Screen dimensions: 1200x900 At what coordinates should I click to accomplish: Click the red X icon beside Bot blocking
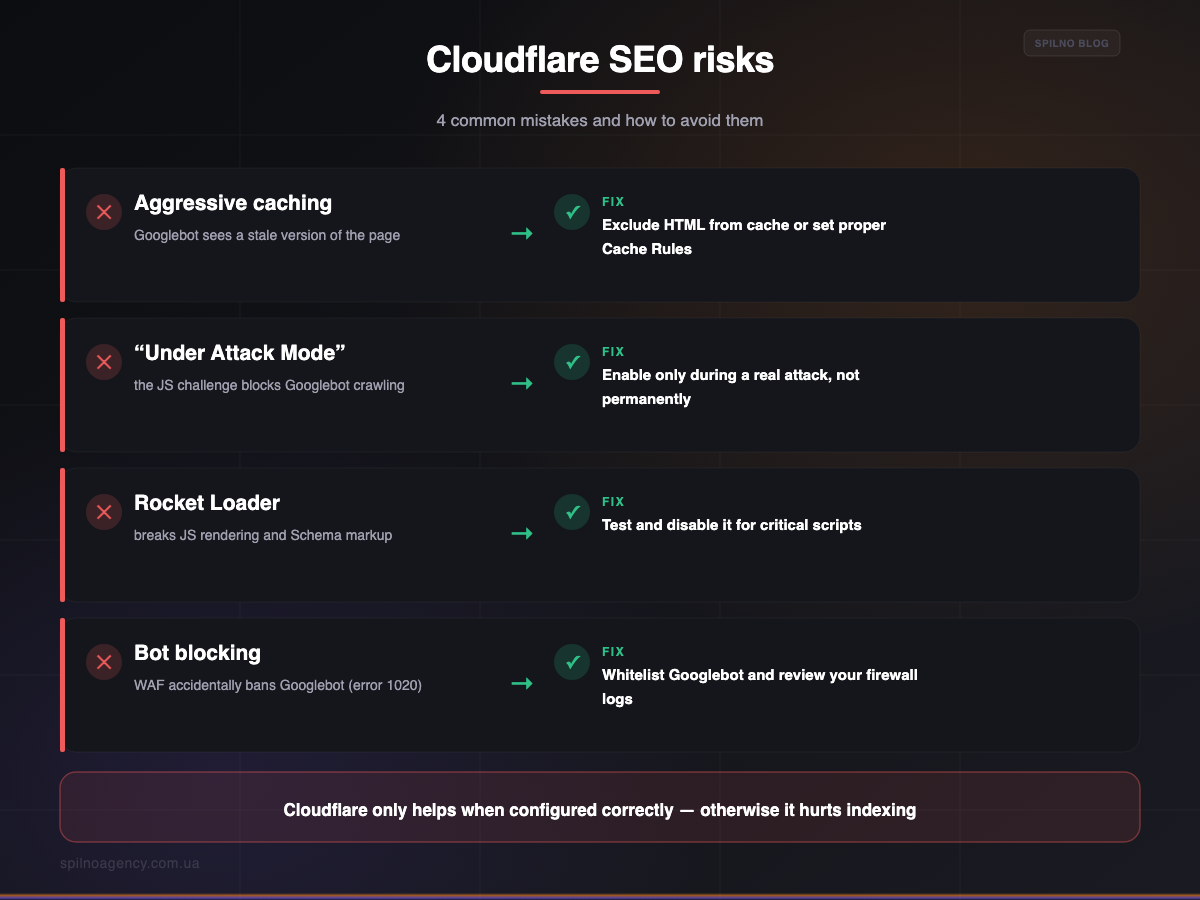click(x=104, y=662)
